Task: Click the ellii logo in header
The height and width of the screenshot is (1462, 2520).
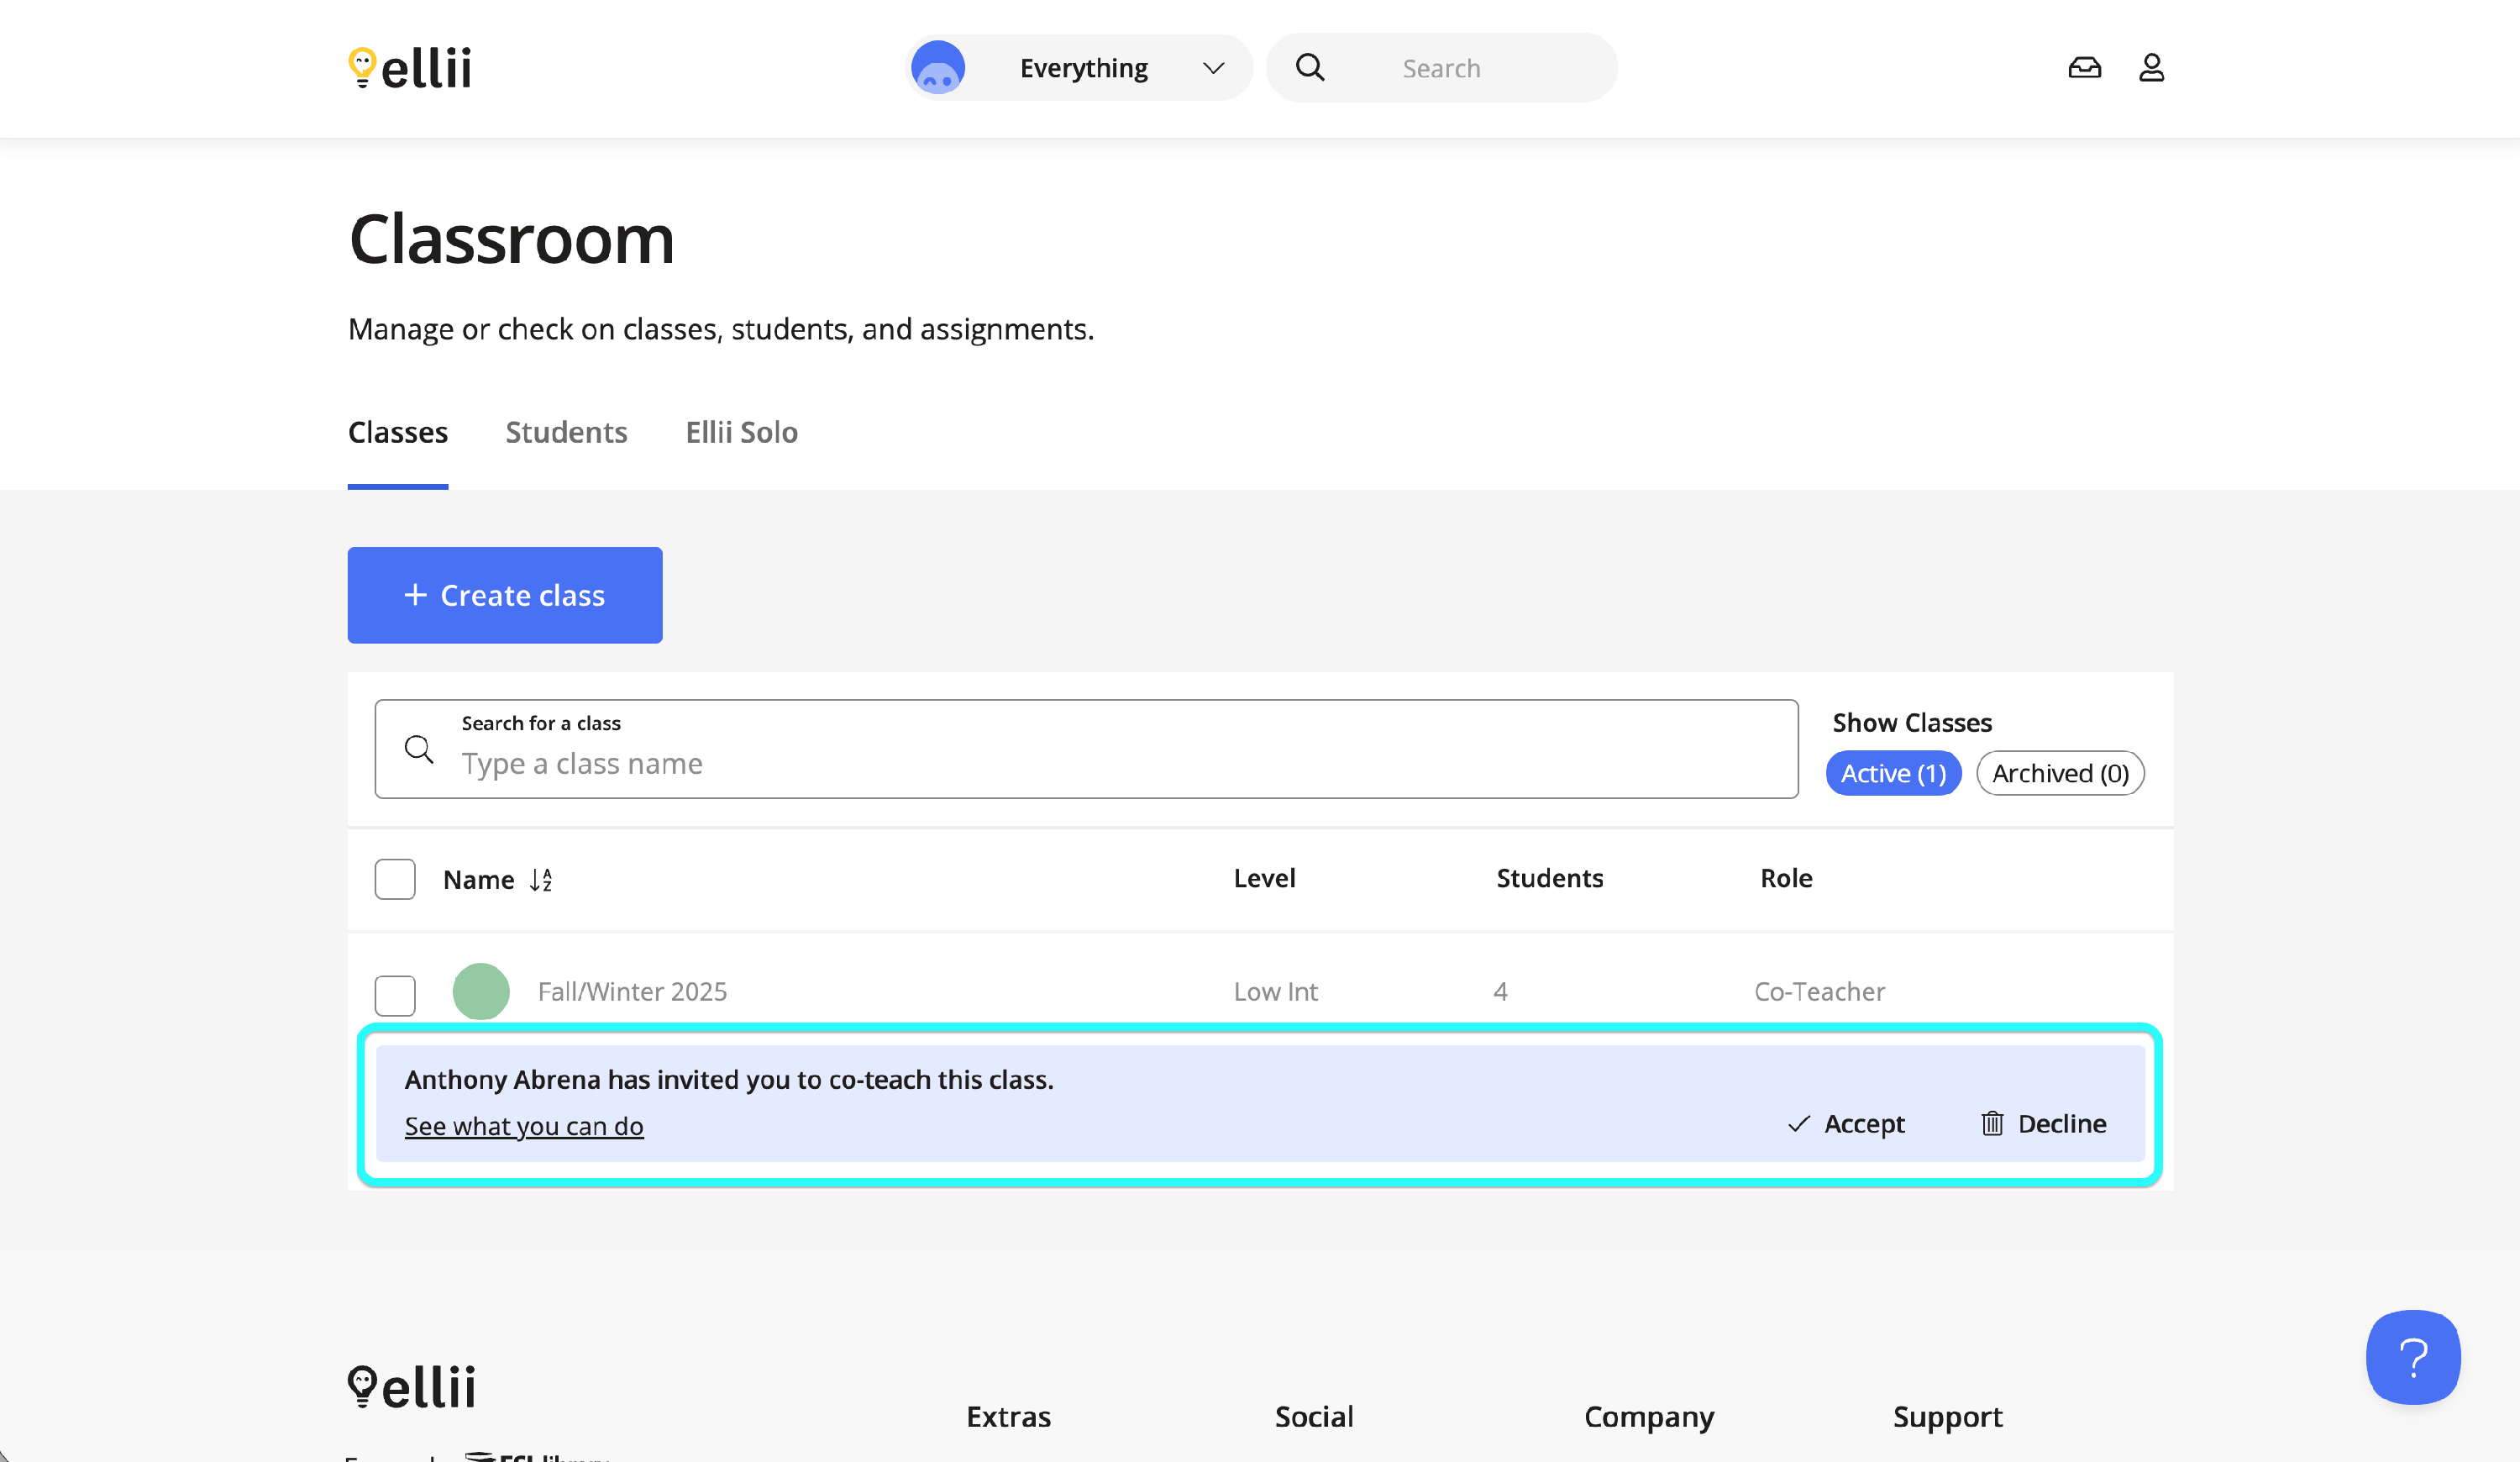Action: 410,68
